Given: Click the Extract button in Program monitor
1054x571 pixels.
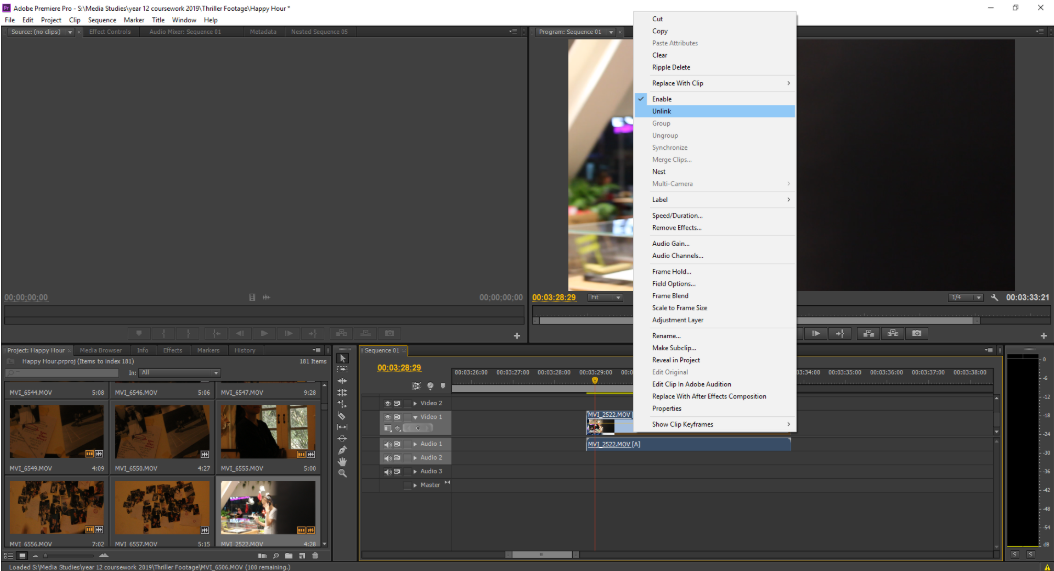Looking at the screenshot, I should point(893,334).
